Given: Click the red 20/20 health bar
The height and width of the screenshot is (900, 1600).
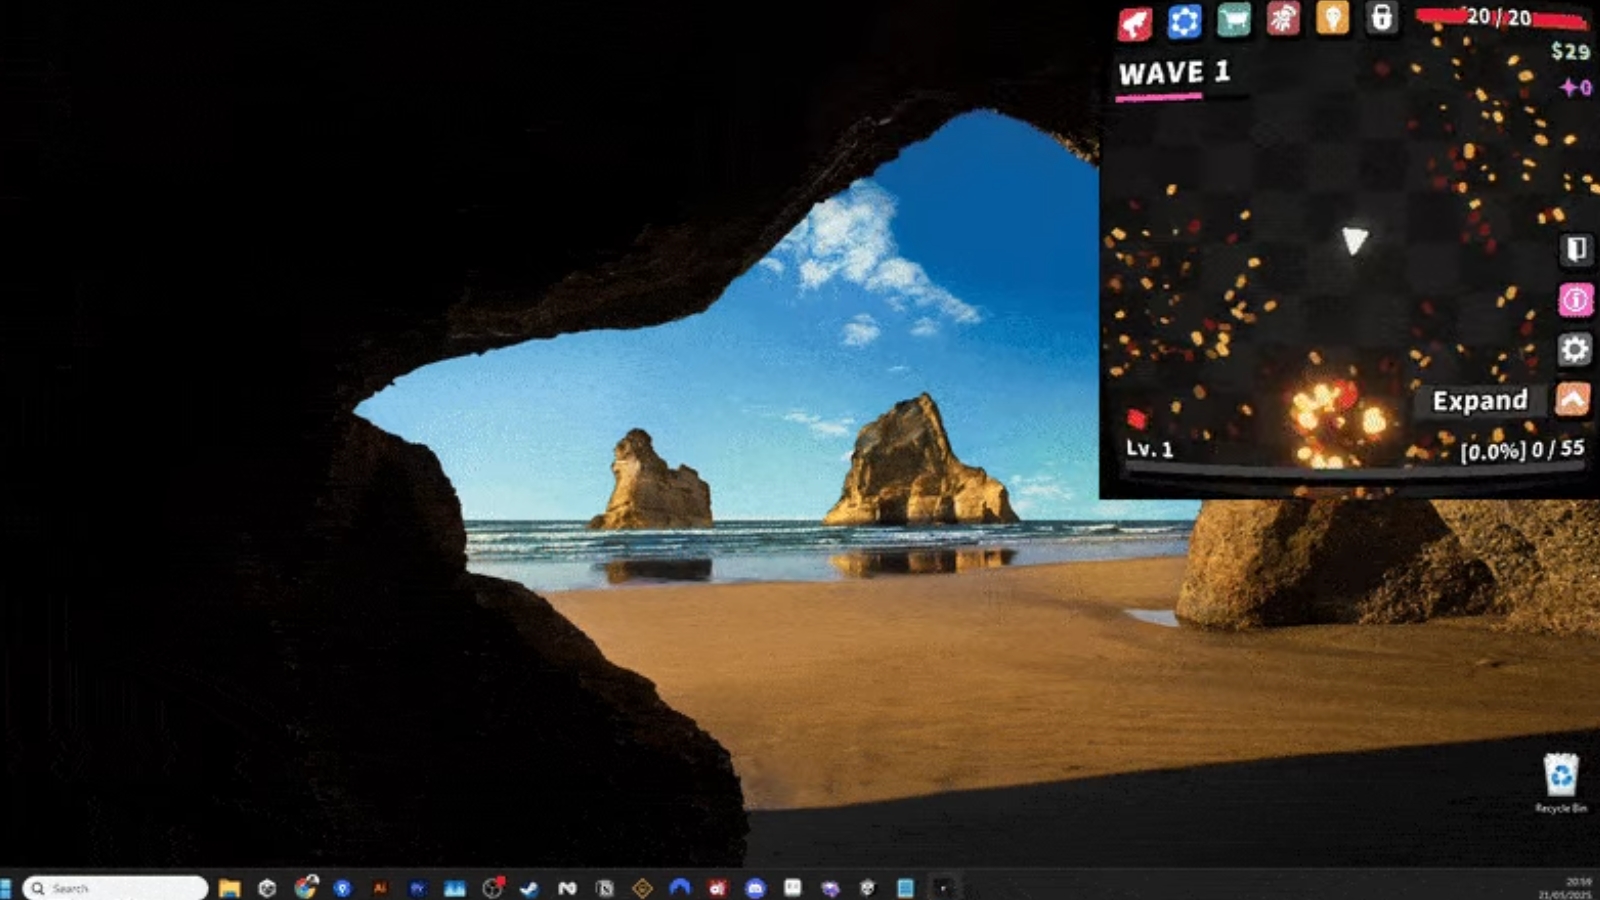Looking at the screenshot, I should [1500, 17].
